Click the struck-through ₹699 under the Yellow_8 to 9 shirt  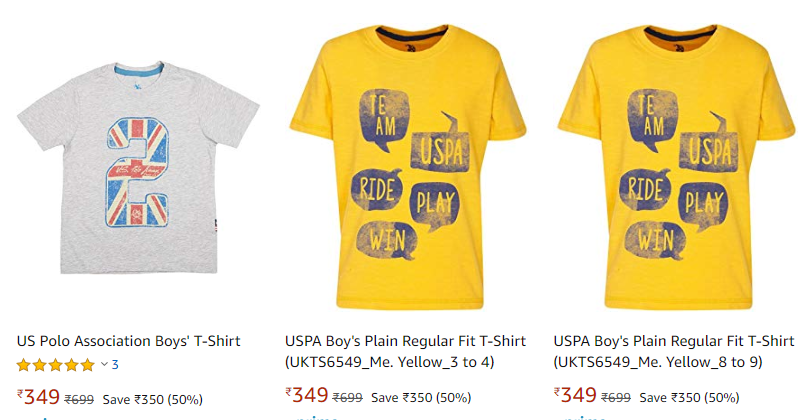tap(616, 397)
